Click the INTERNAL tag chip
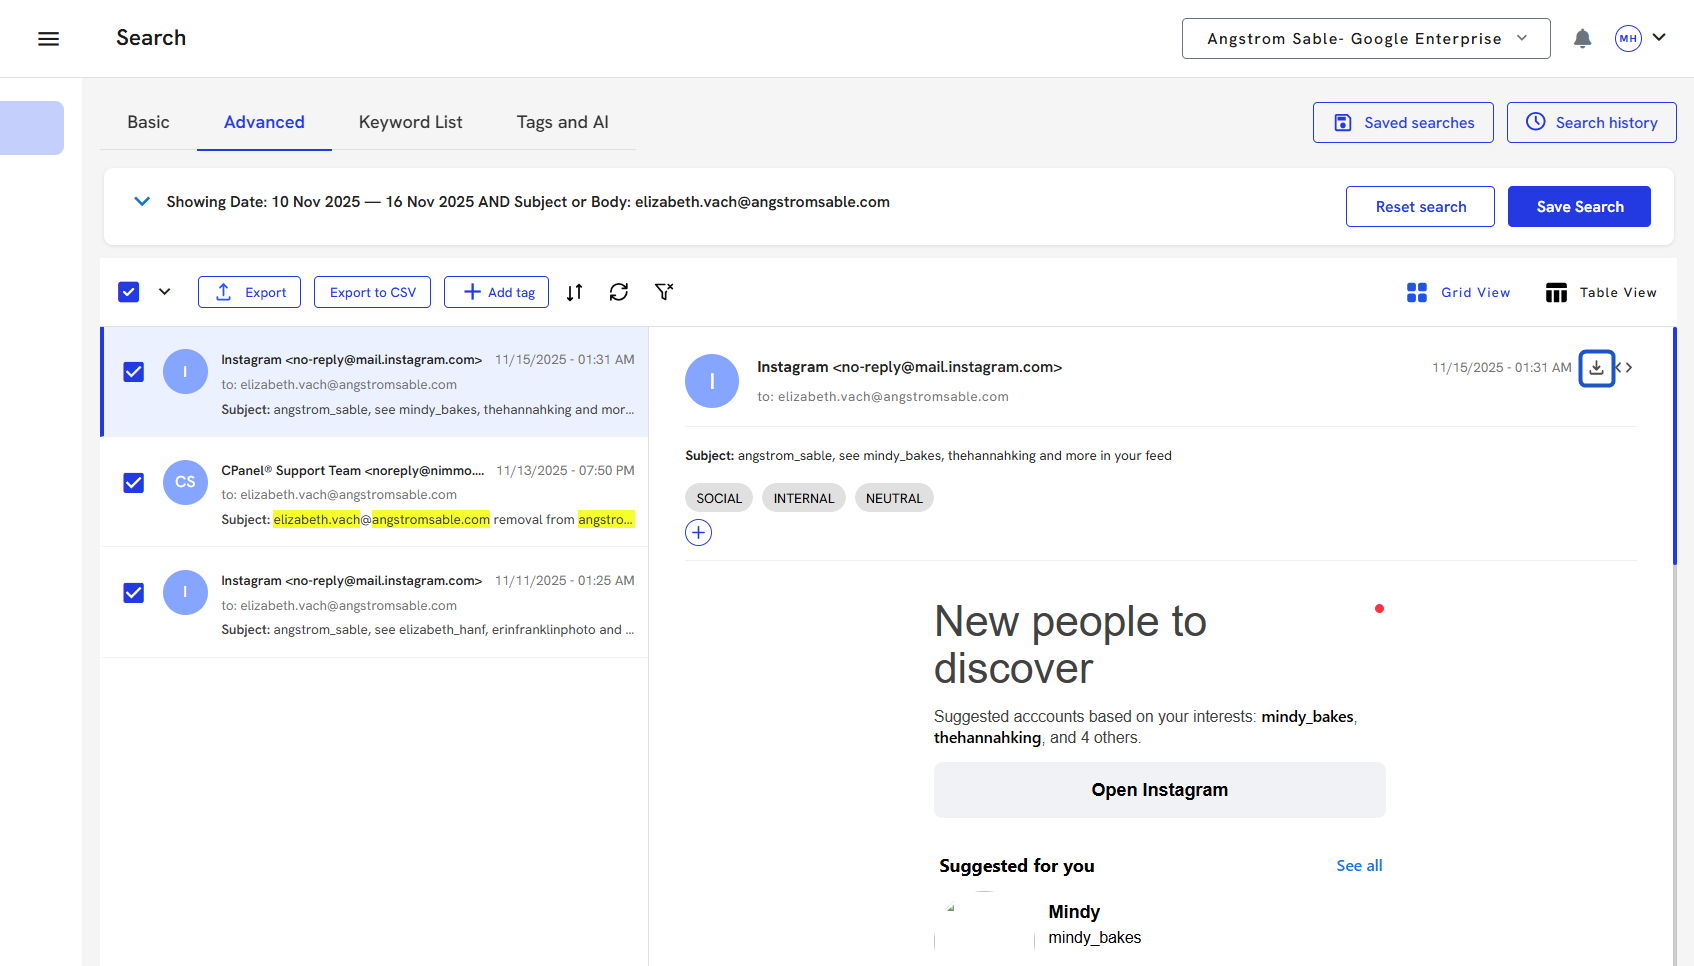Viewport: 1694px width, 966px height. (x=804, y=498)
